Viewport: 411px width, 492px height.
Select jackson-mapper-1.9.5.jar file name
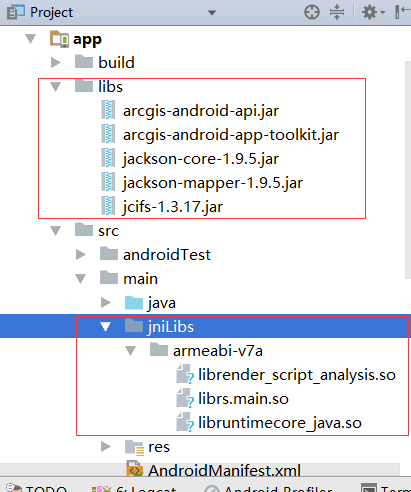click(x=213, y=183)
